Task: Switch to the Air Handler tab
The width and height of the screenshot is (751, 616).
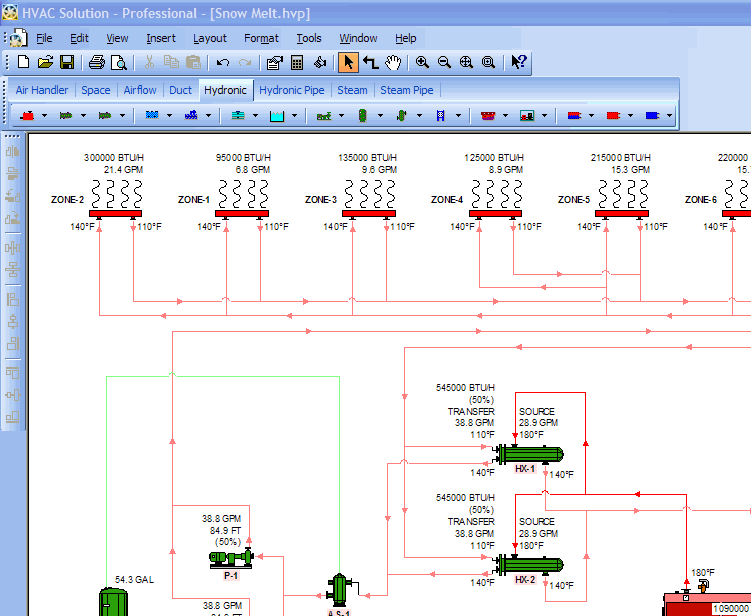Action: pyautogui.click(x=42, y=90)
